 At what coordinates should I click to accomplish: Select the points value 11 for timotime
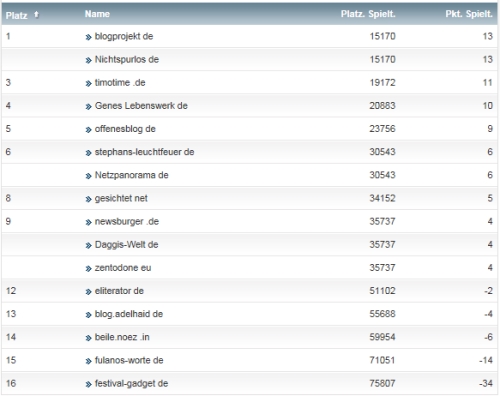coord(488,83)
